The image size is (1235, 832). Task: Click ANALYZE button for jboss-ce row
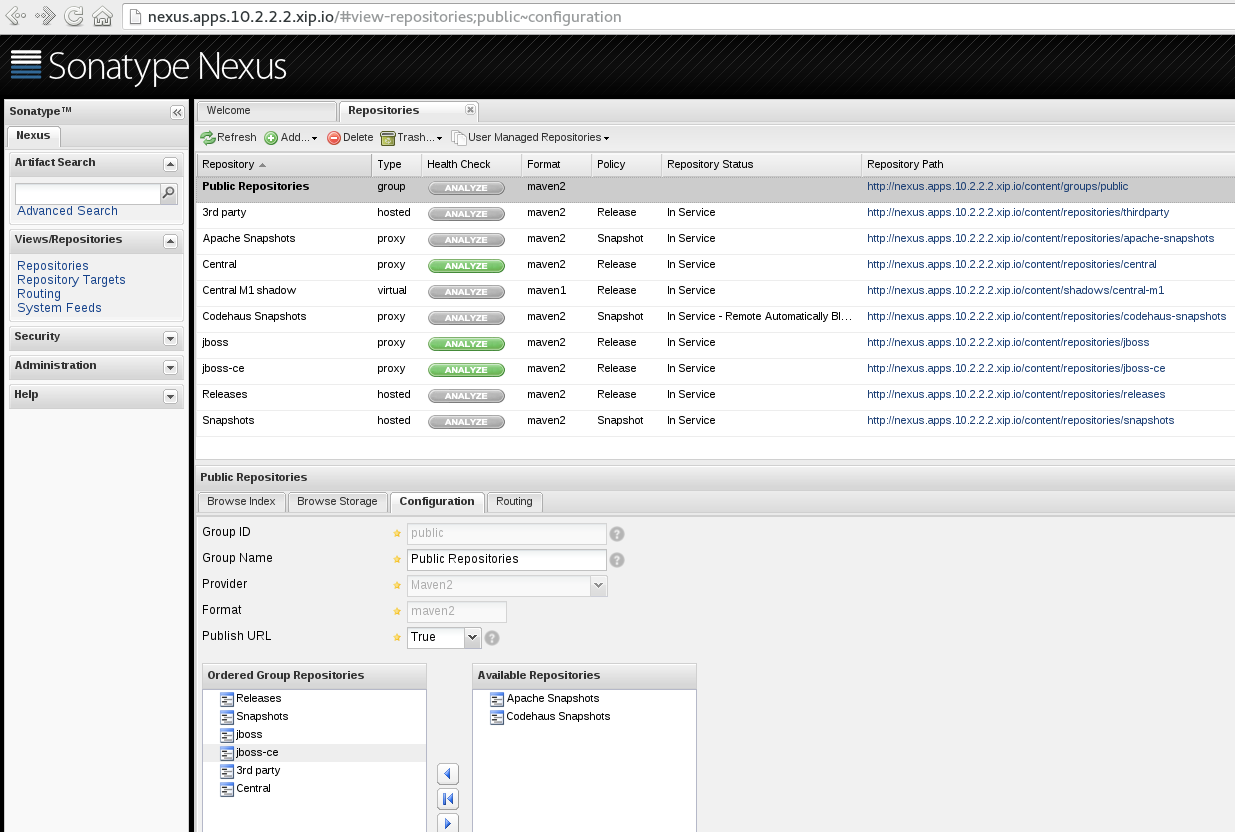[x=466, y=370]
